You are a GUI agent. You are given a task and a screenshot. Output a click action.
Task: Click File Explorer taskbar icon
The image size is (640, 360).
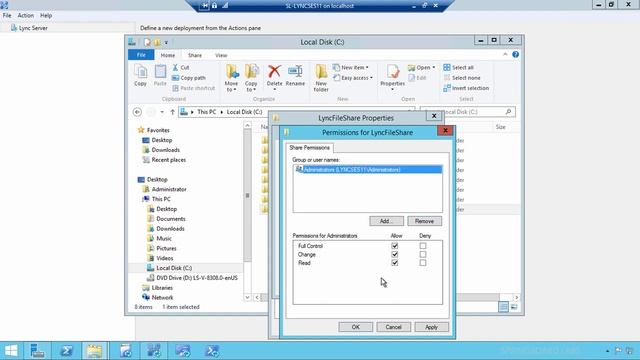(95, 351)
